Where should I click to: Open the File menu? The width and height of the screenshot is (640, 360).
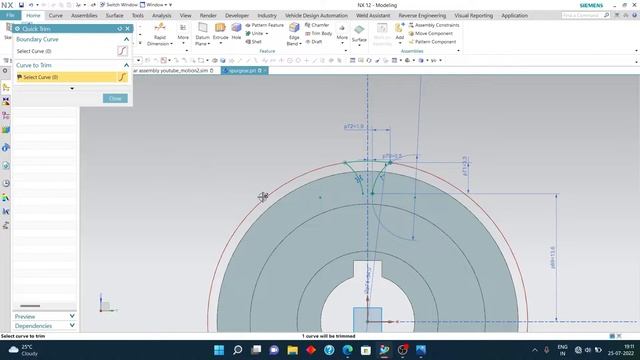(x=10, y=15)
